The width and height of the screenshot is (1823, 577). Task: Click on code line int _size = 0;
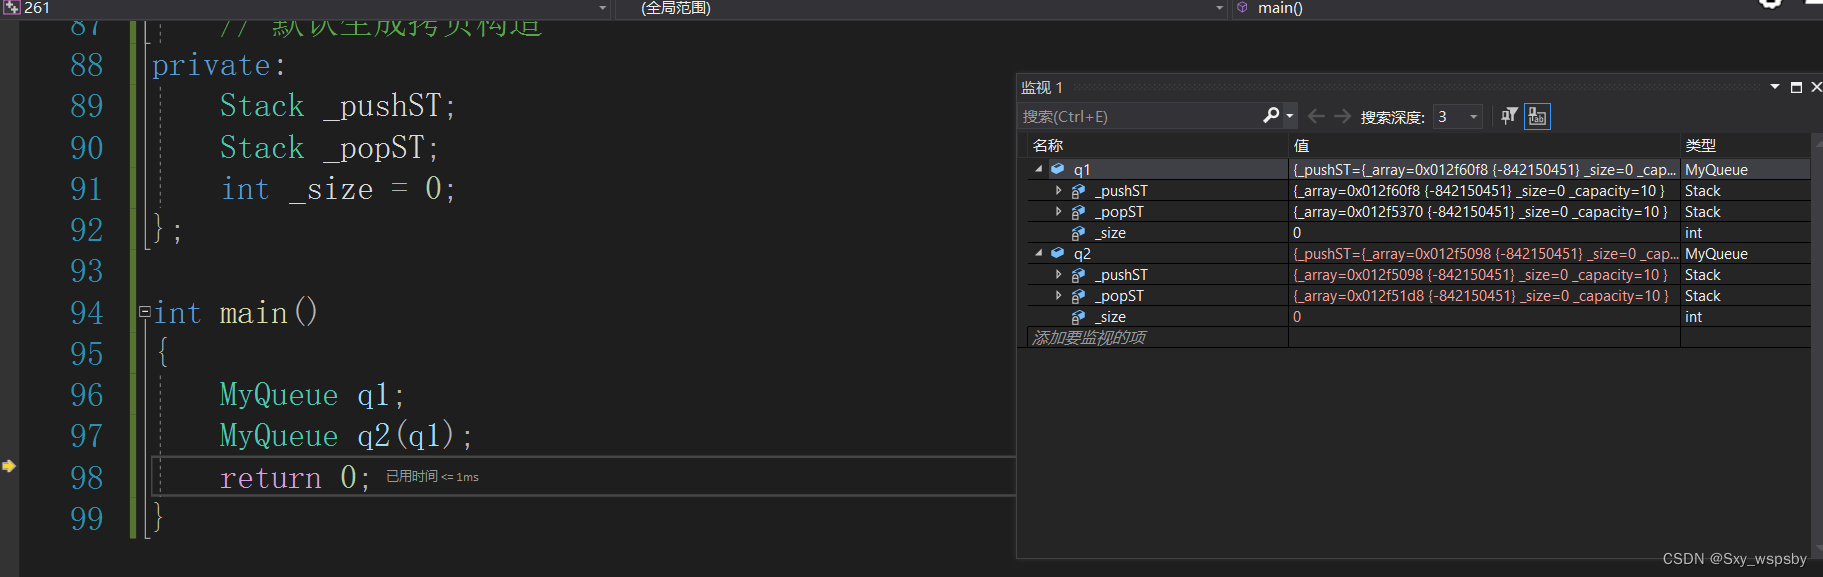[338, 189]
